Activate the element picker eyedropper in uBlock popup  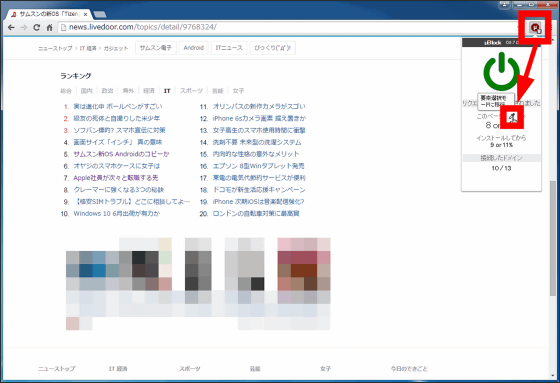click(512, 117)
